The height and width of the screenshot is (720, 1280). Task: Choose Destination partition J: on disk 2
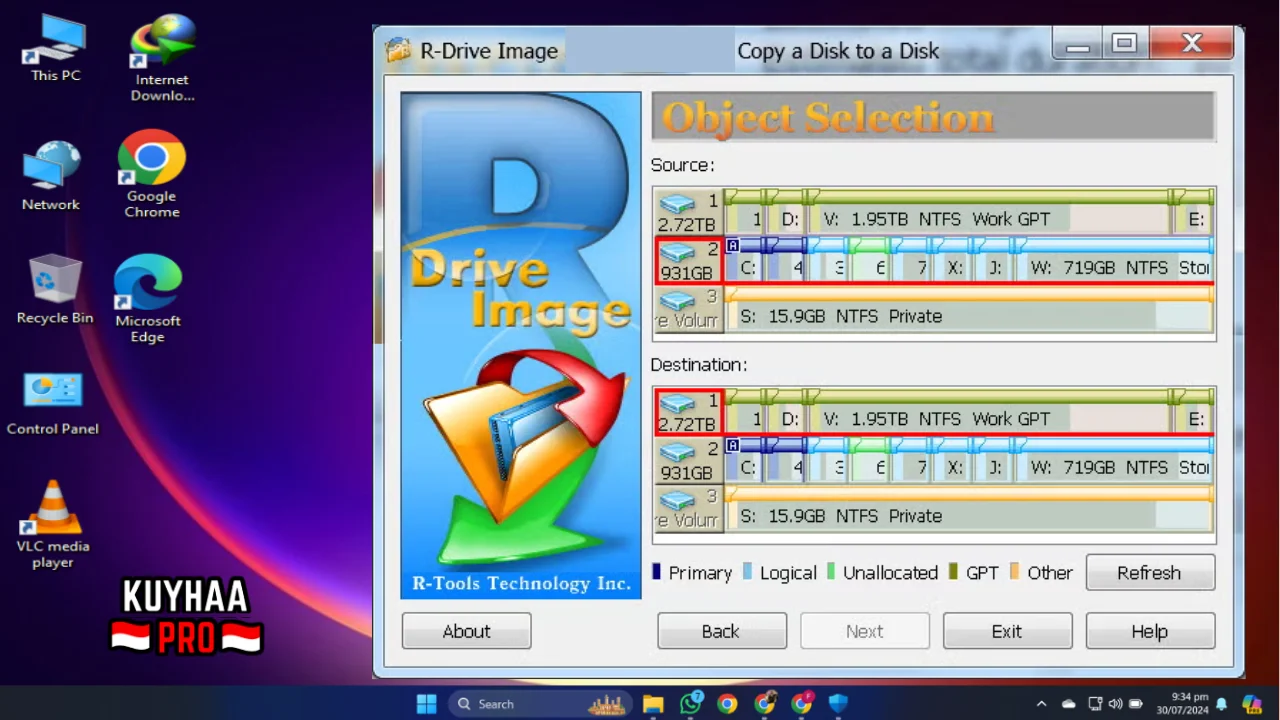(994, 460)
